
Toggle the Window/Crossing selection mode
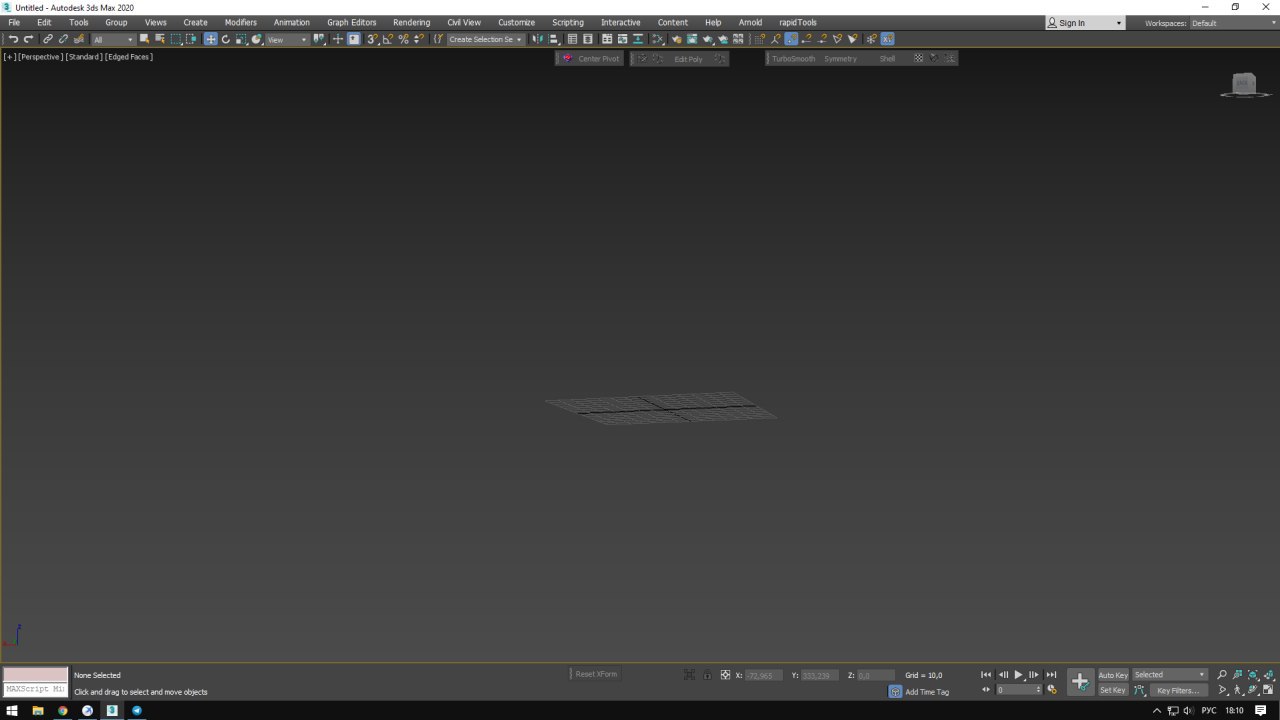coord(191,39)
